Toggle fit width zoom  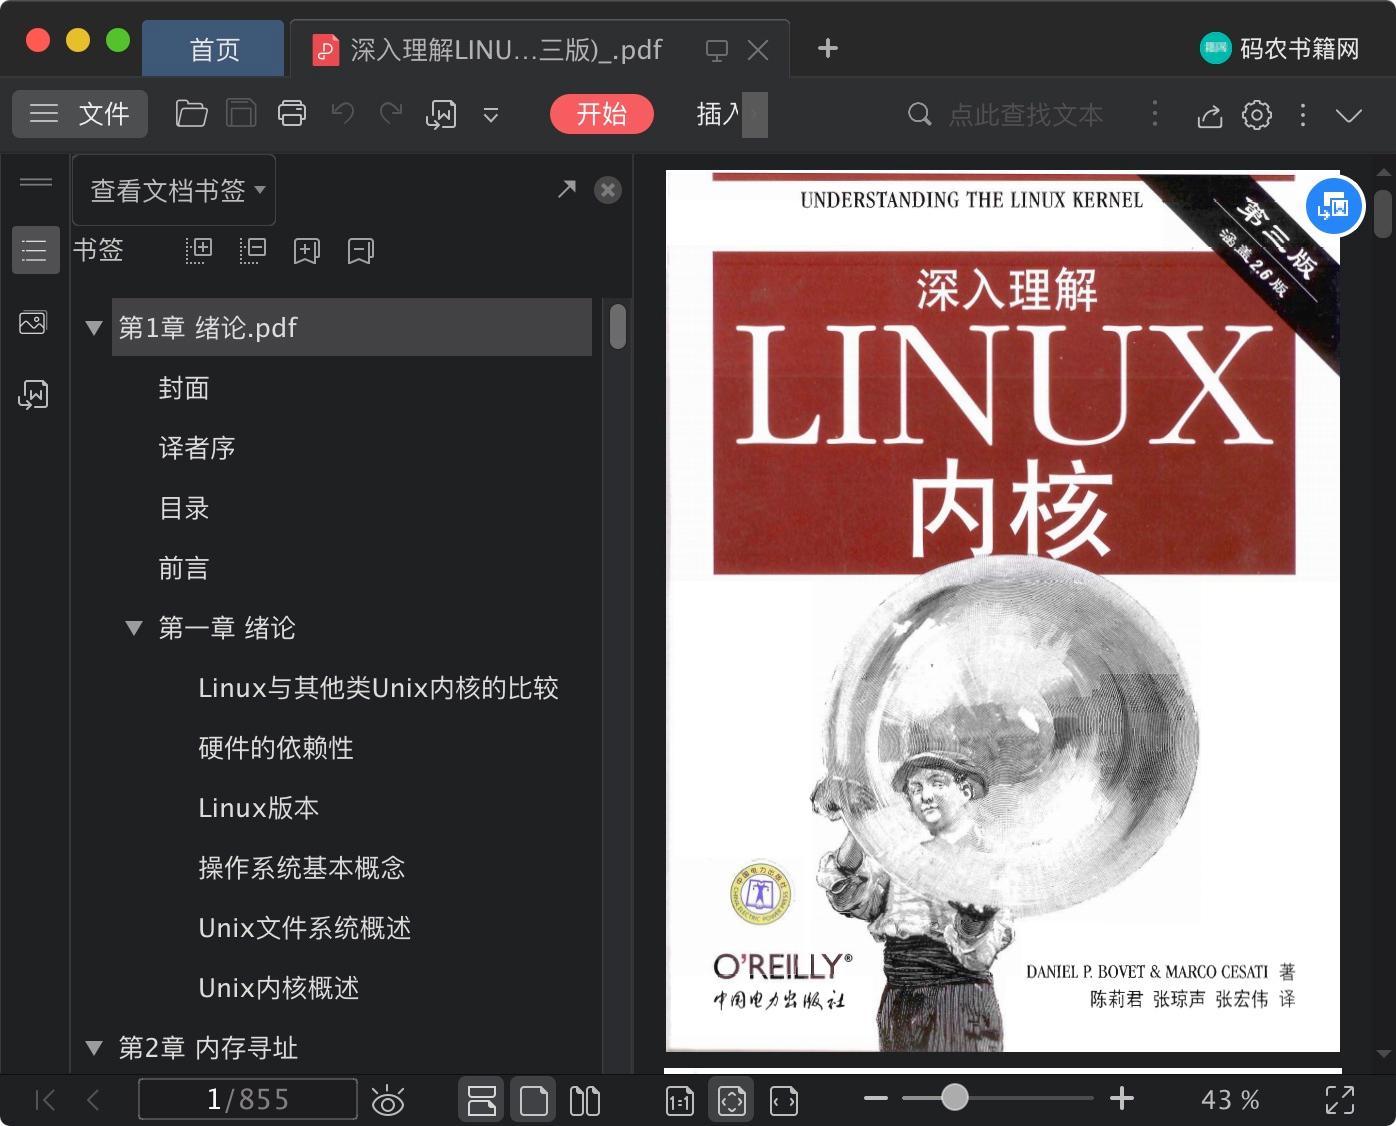[x=784, y=1101]
